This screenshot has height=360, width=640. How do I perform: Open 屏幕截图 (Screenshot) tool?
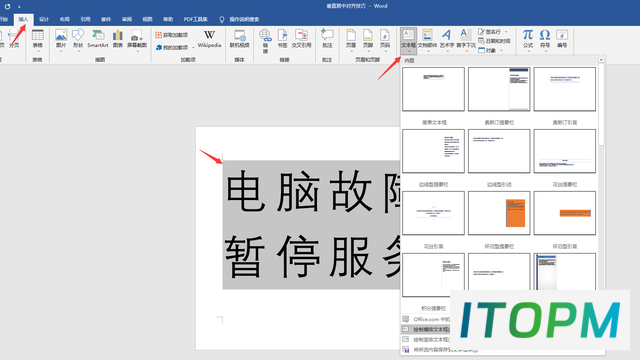[x=137, y=40]
